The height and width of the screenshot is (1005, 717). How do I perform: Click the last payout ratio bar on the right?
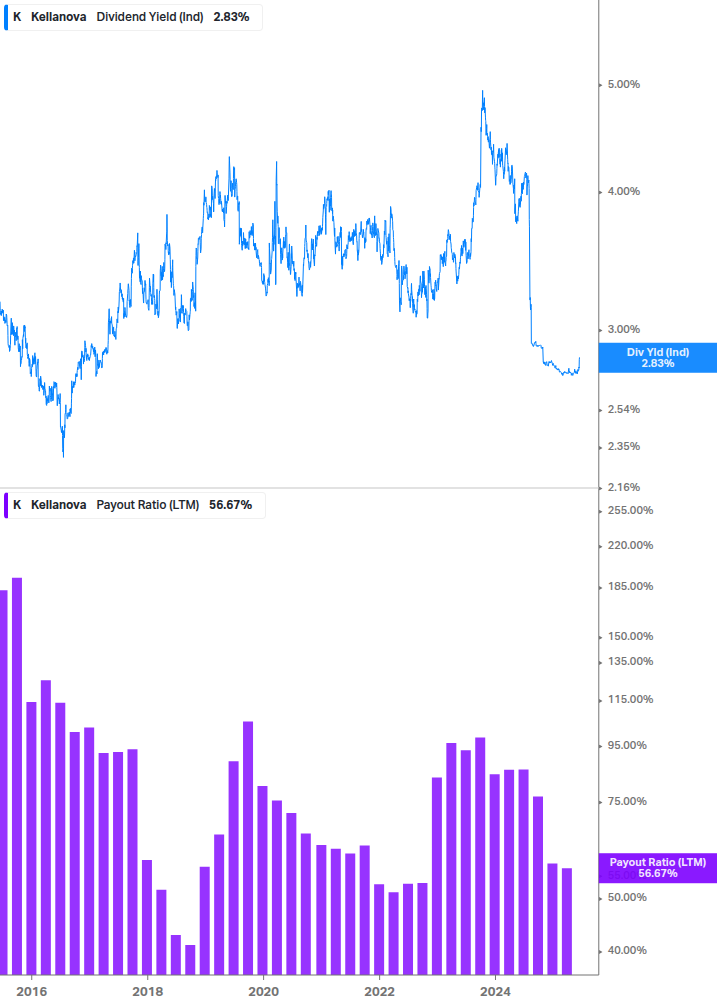[567, 922]
